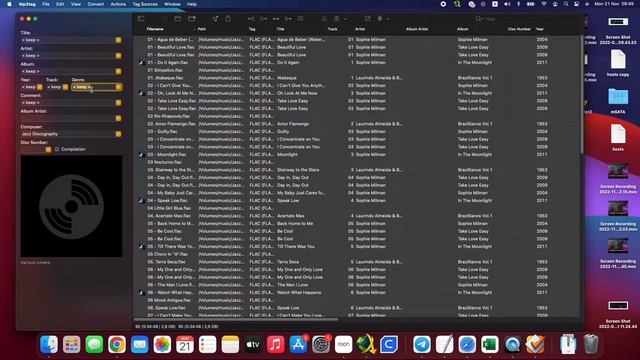Sort the list by Artist column header
Screen dimensions: 640x360
click(x=360, y=29)
